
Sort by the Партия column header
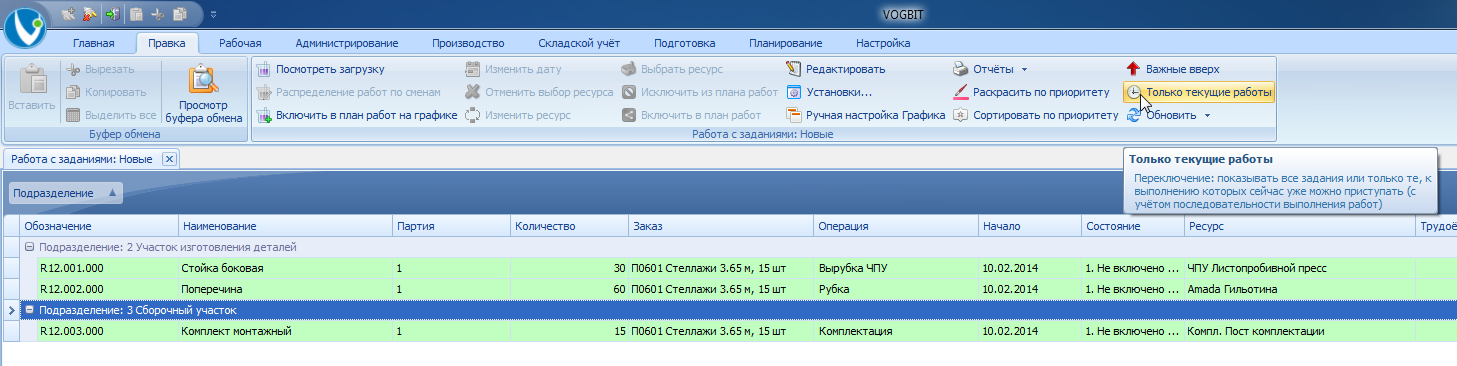point(451,226)
